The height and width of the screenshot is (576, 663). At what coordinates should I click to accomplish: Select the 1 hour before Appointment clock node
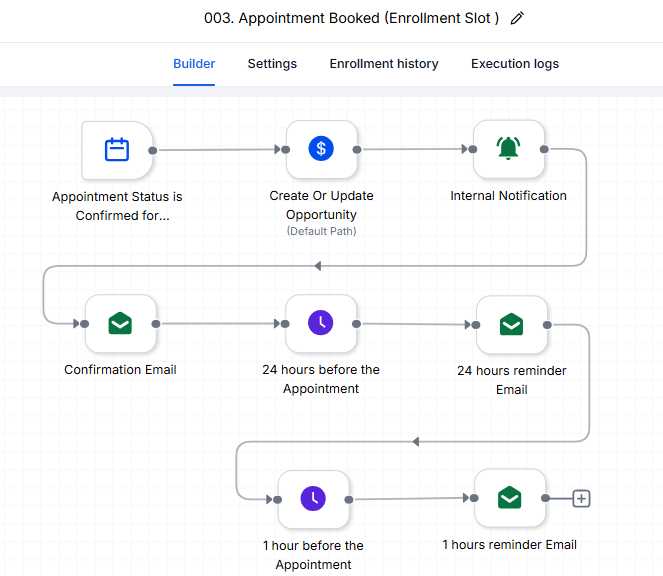(x=313, y=499)
